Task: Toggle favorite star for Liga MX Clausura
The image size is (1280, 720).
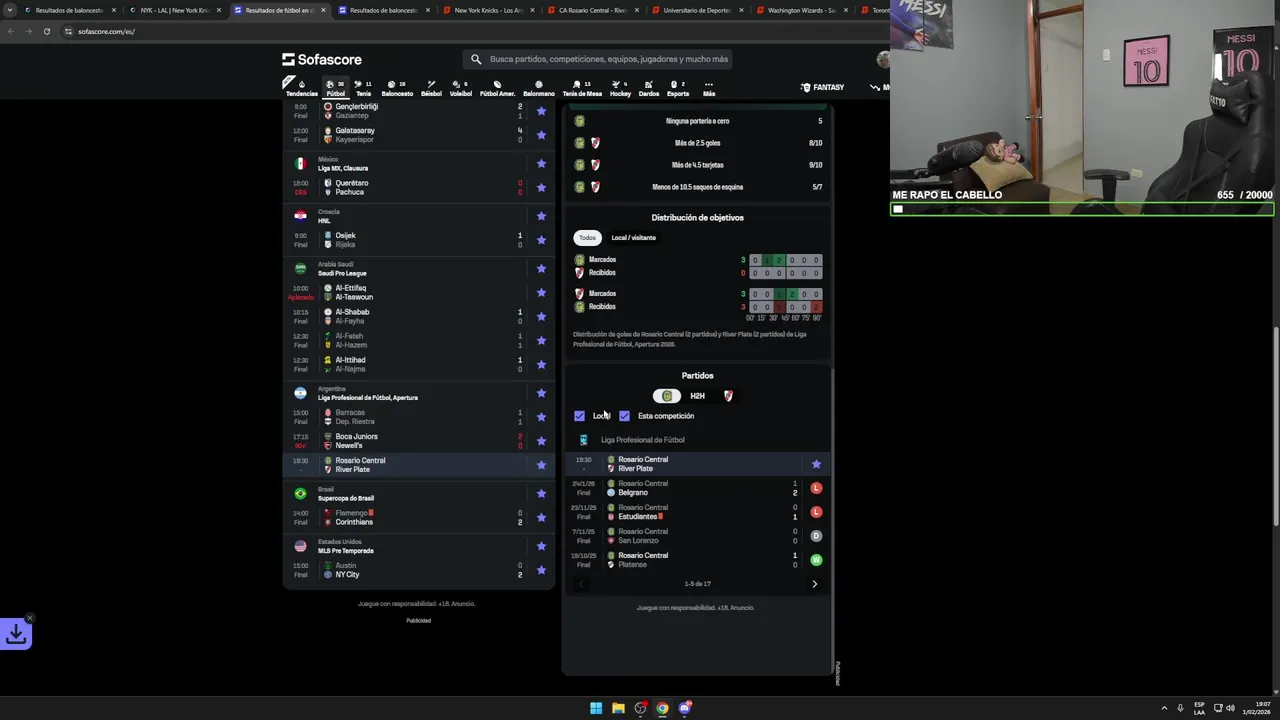Action: 541,163
